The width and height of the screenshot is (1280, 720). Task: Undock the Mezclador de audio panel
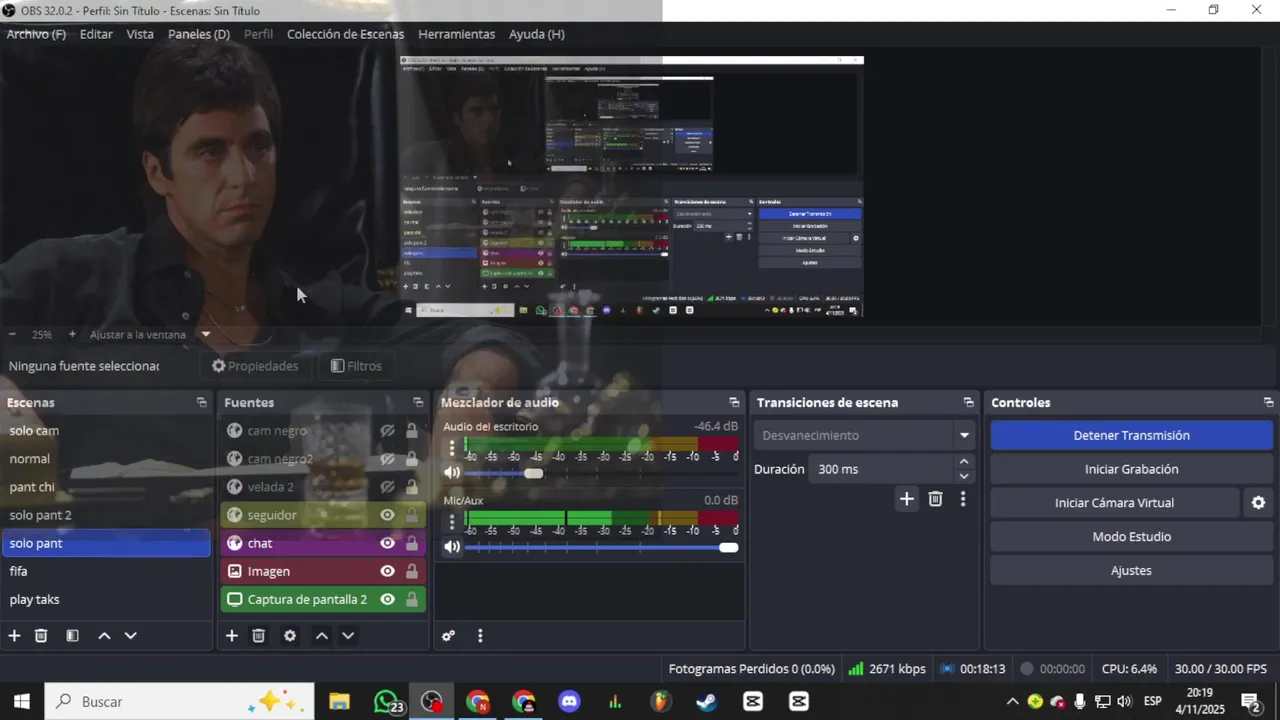(x=734, y=403)
